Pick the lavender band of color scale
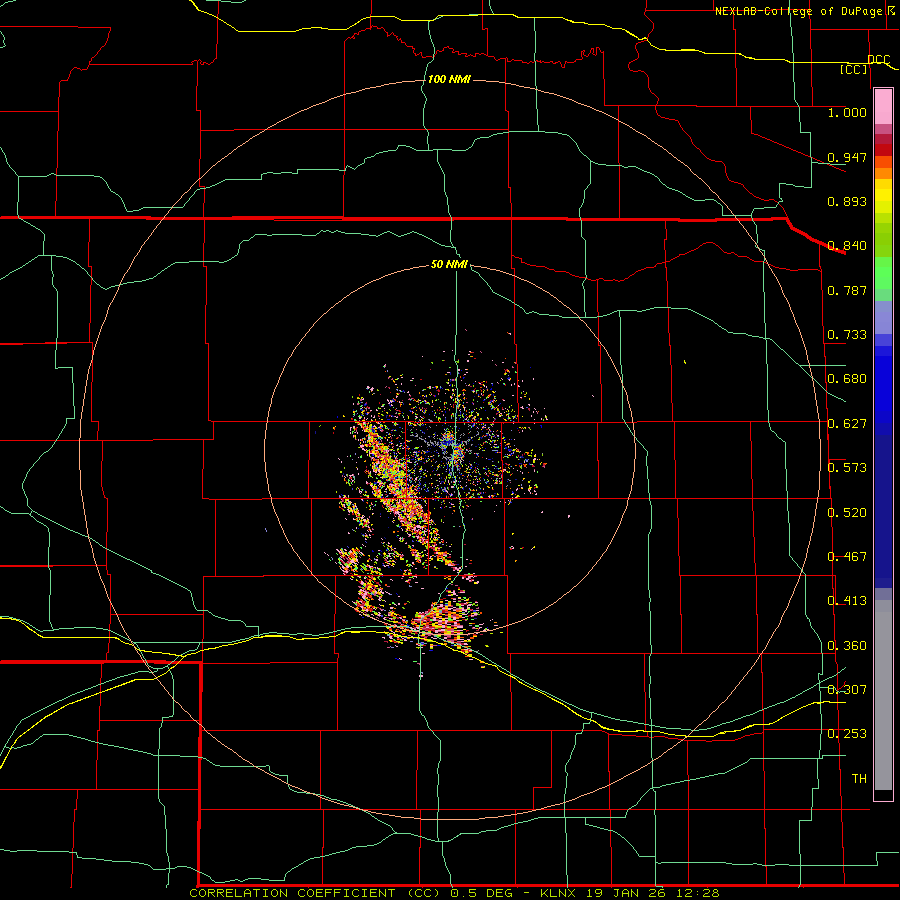900x900 pixels. (883, 317)
